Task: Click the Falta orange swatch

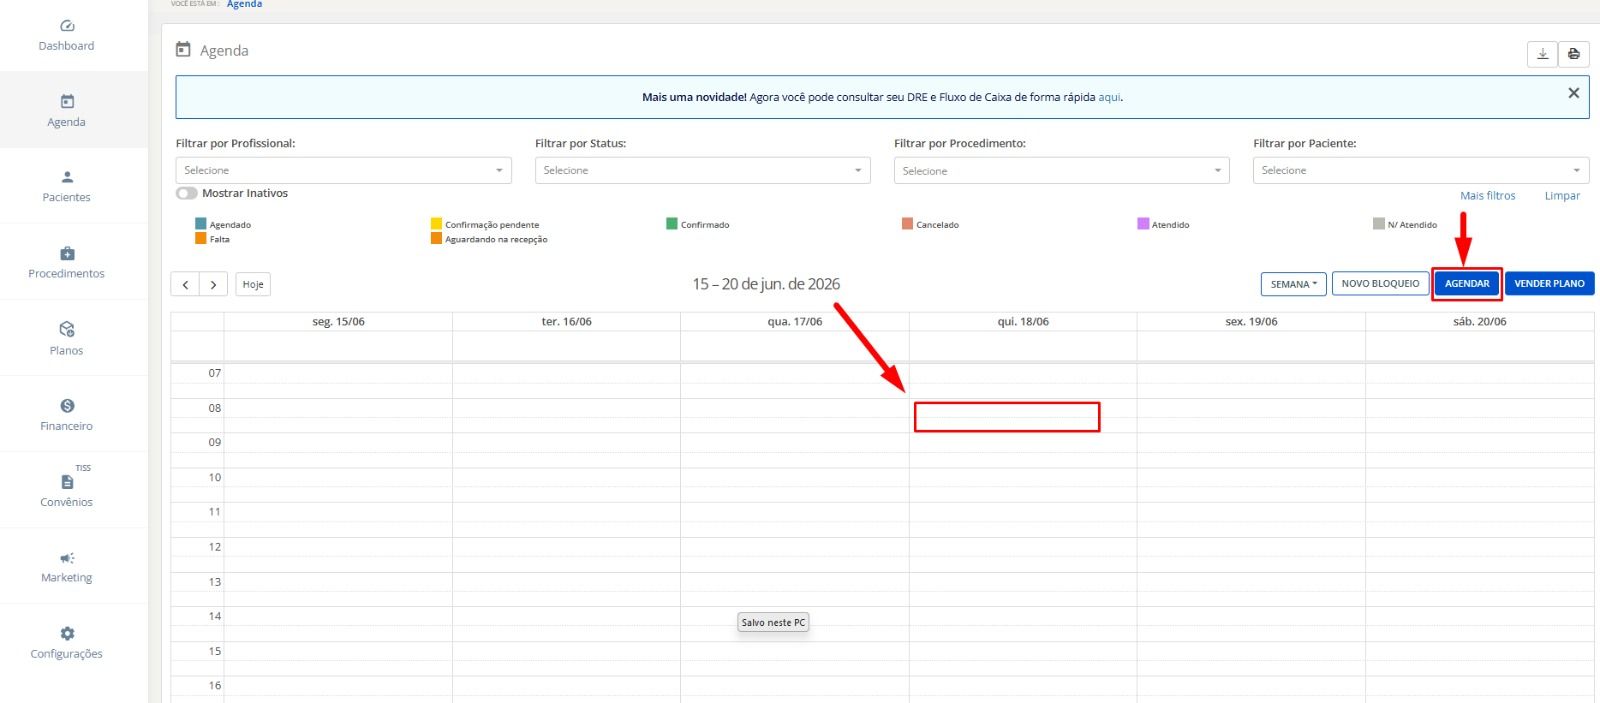Action: click(200, 238)
